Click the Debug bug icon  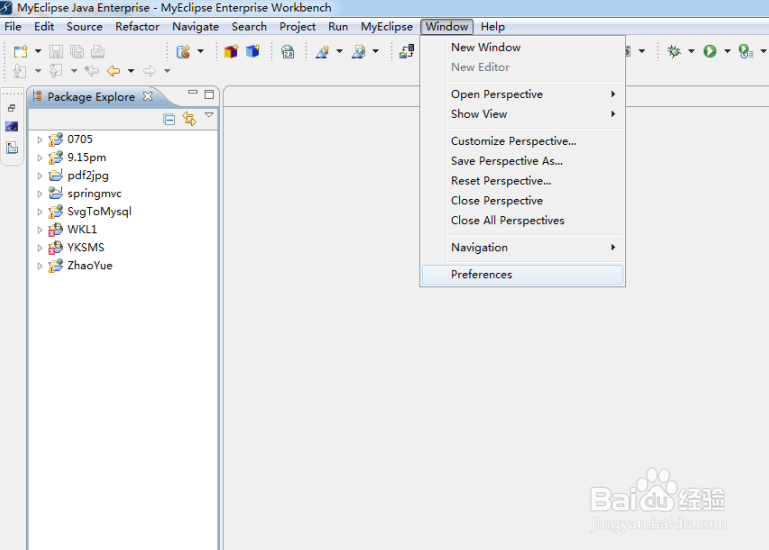point(674,51)
